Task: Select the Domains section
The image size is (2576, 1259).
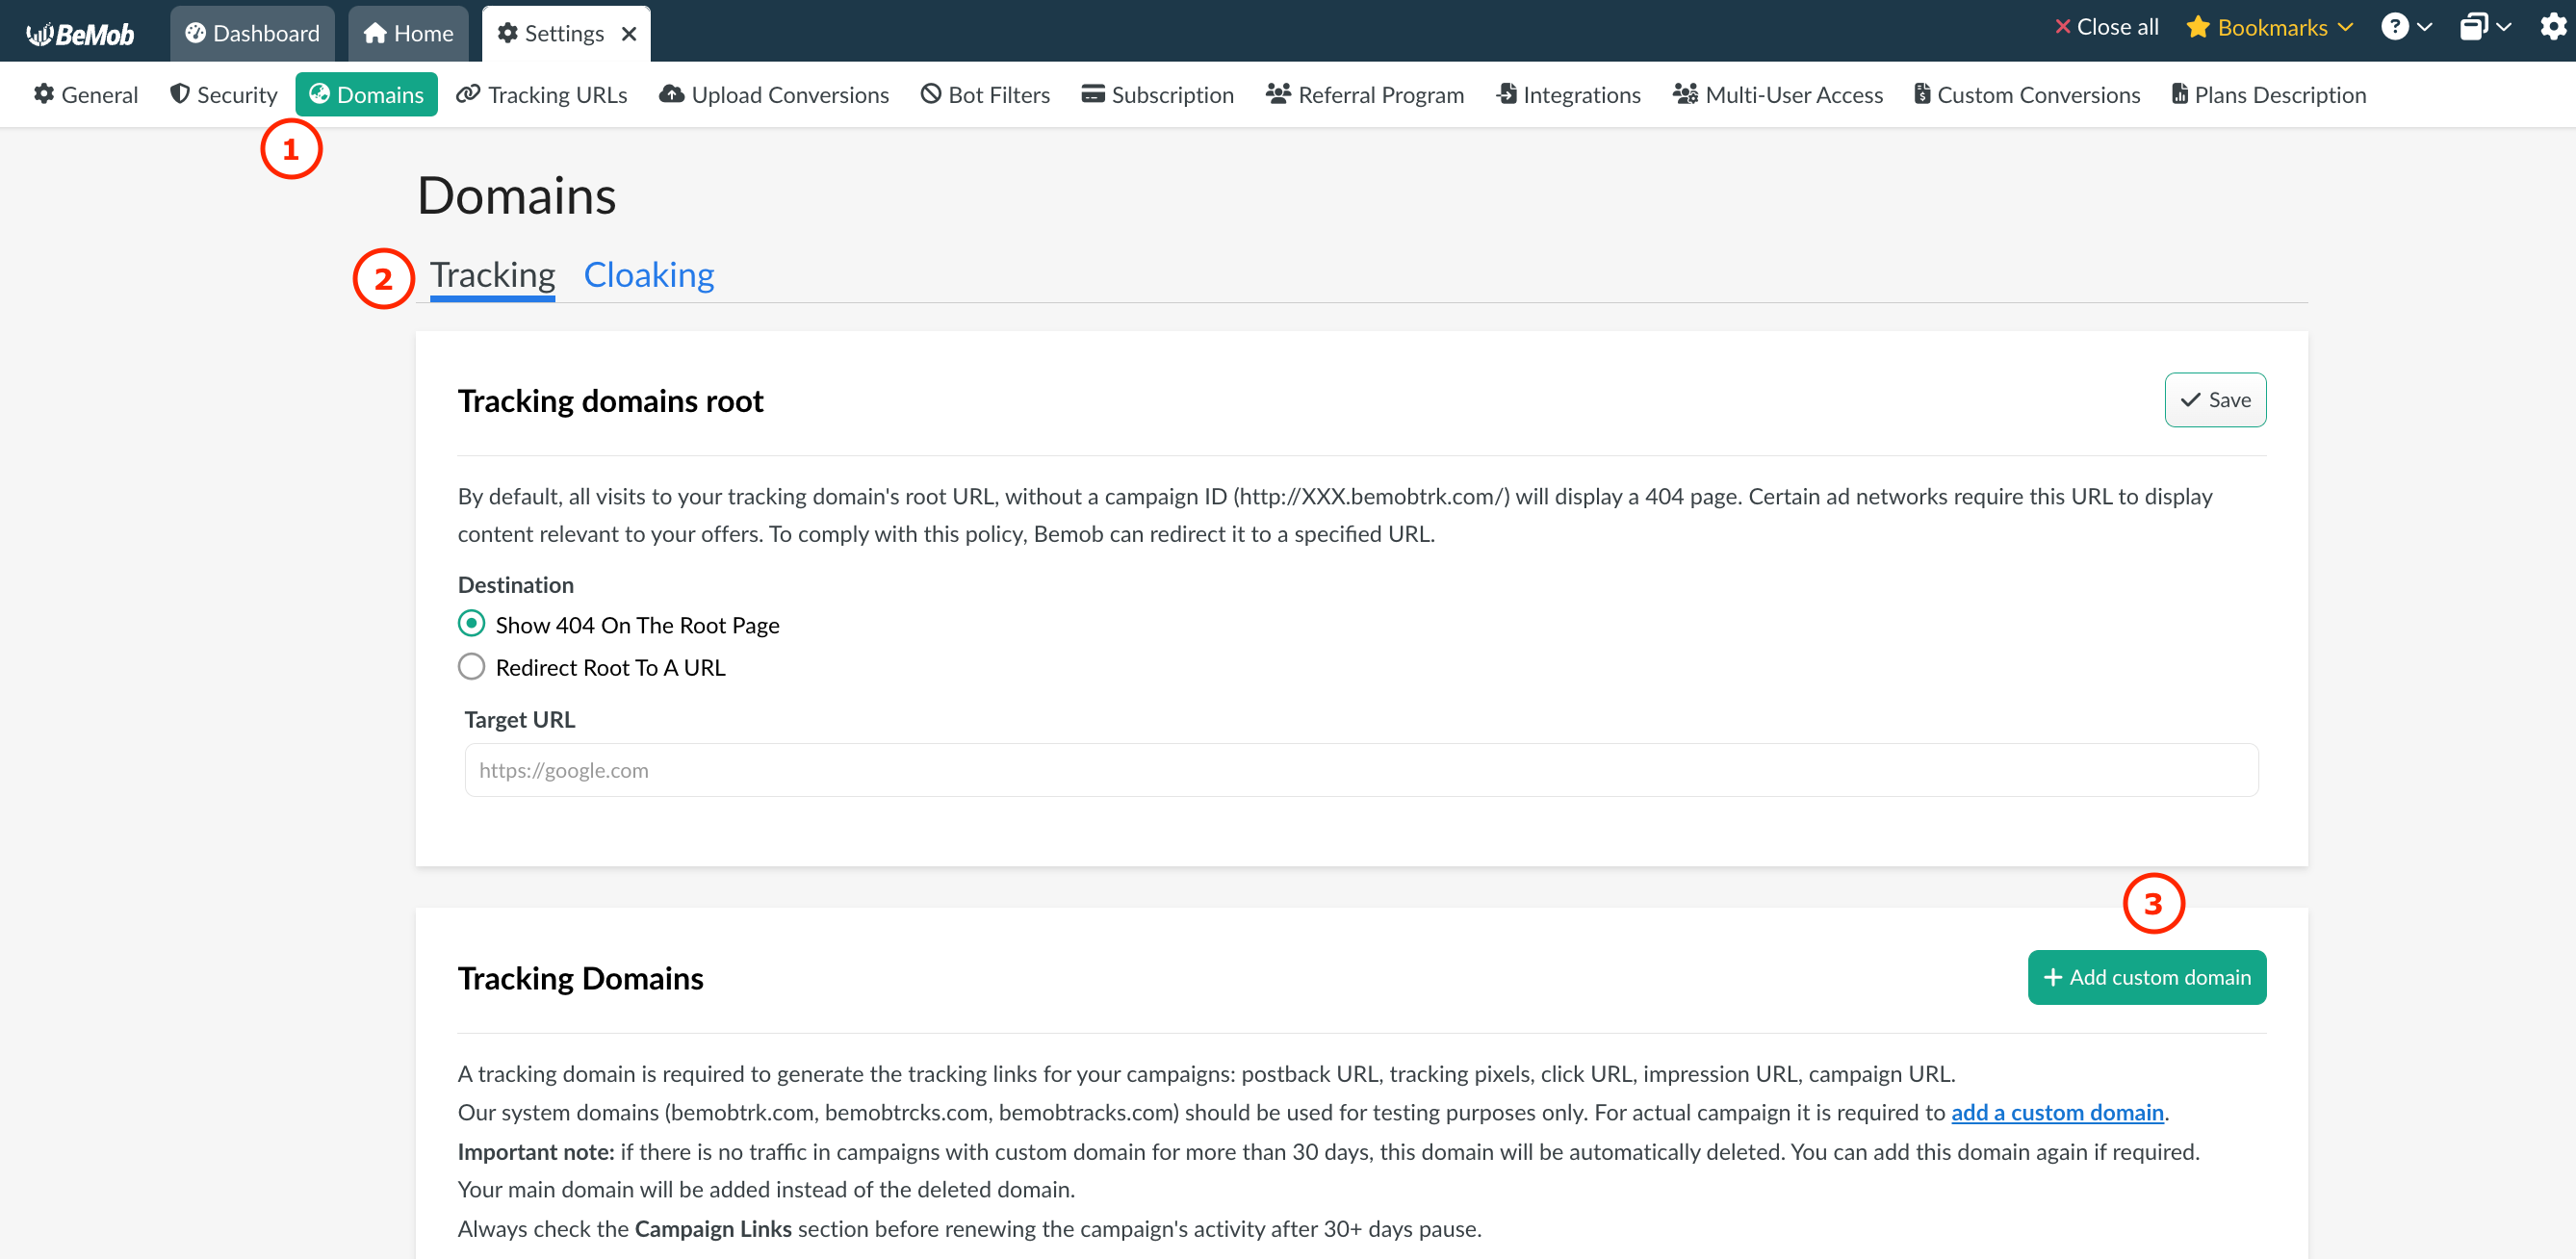Action: click(x=366, y=94)
